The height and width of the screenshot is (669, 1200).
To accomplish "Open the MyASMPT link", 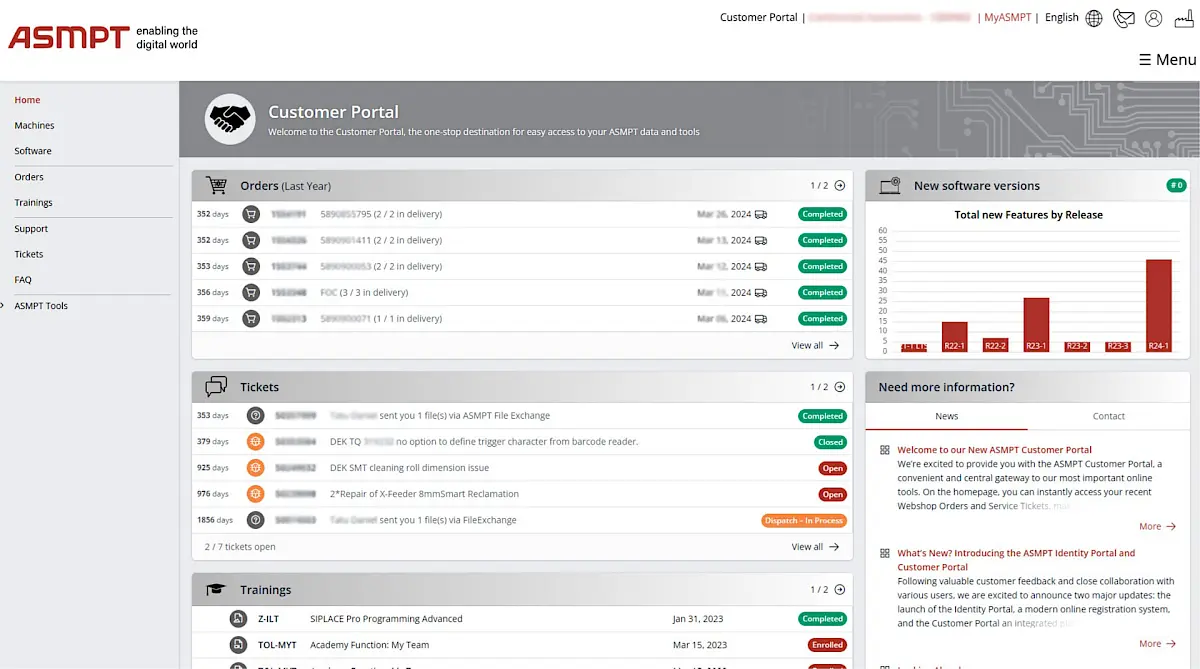I will click(1007, 18).
